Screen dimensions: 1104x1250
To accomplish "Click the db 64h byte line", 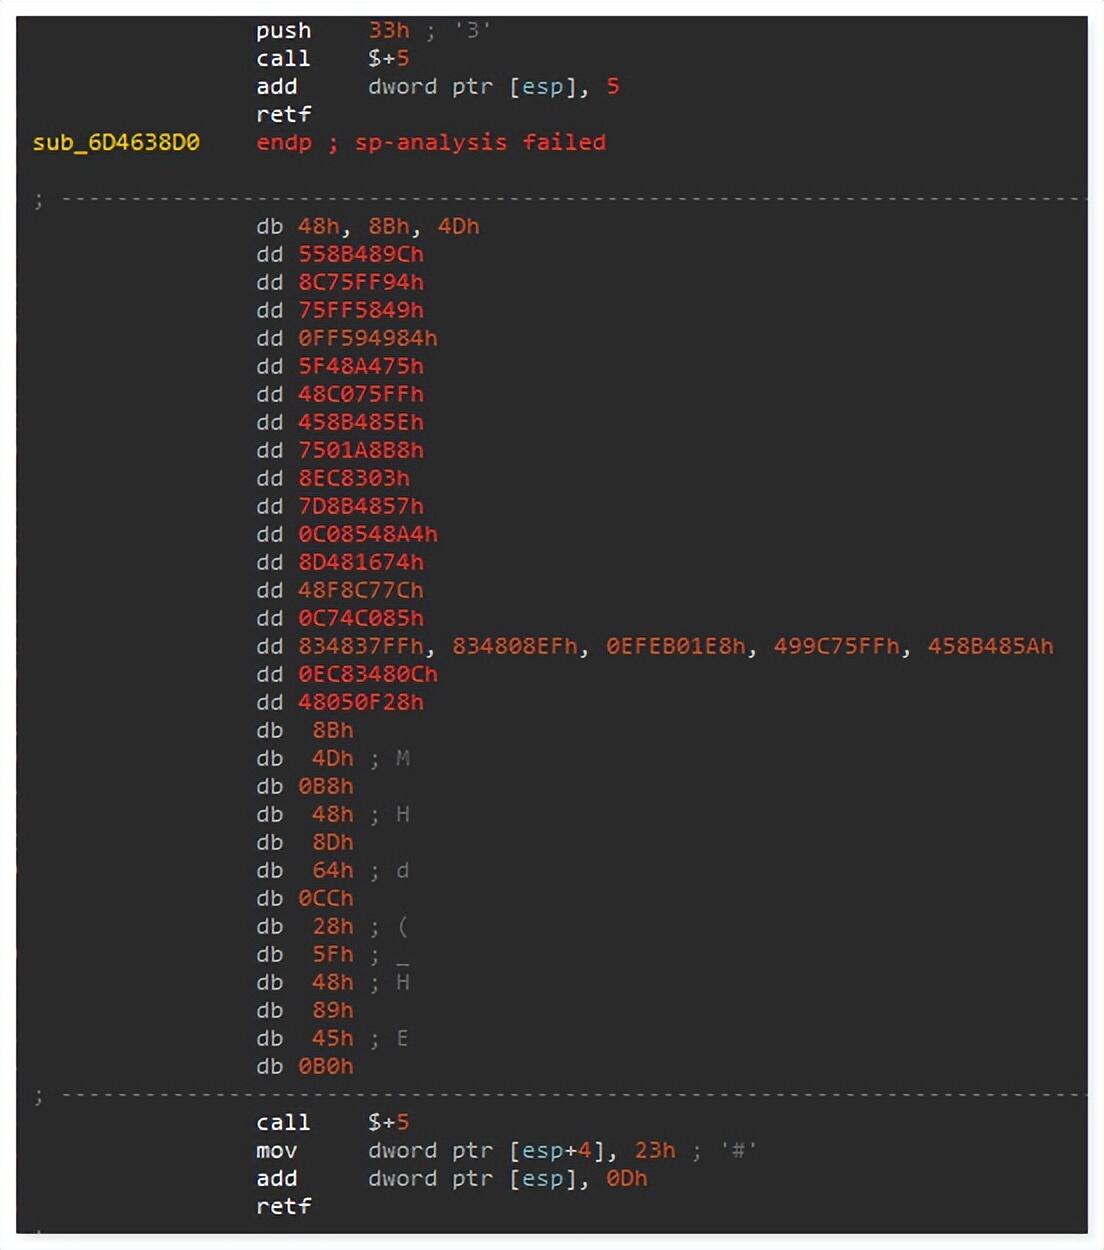I will pyautogui.click(x=304, y=871).
